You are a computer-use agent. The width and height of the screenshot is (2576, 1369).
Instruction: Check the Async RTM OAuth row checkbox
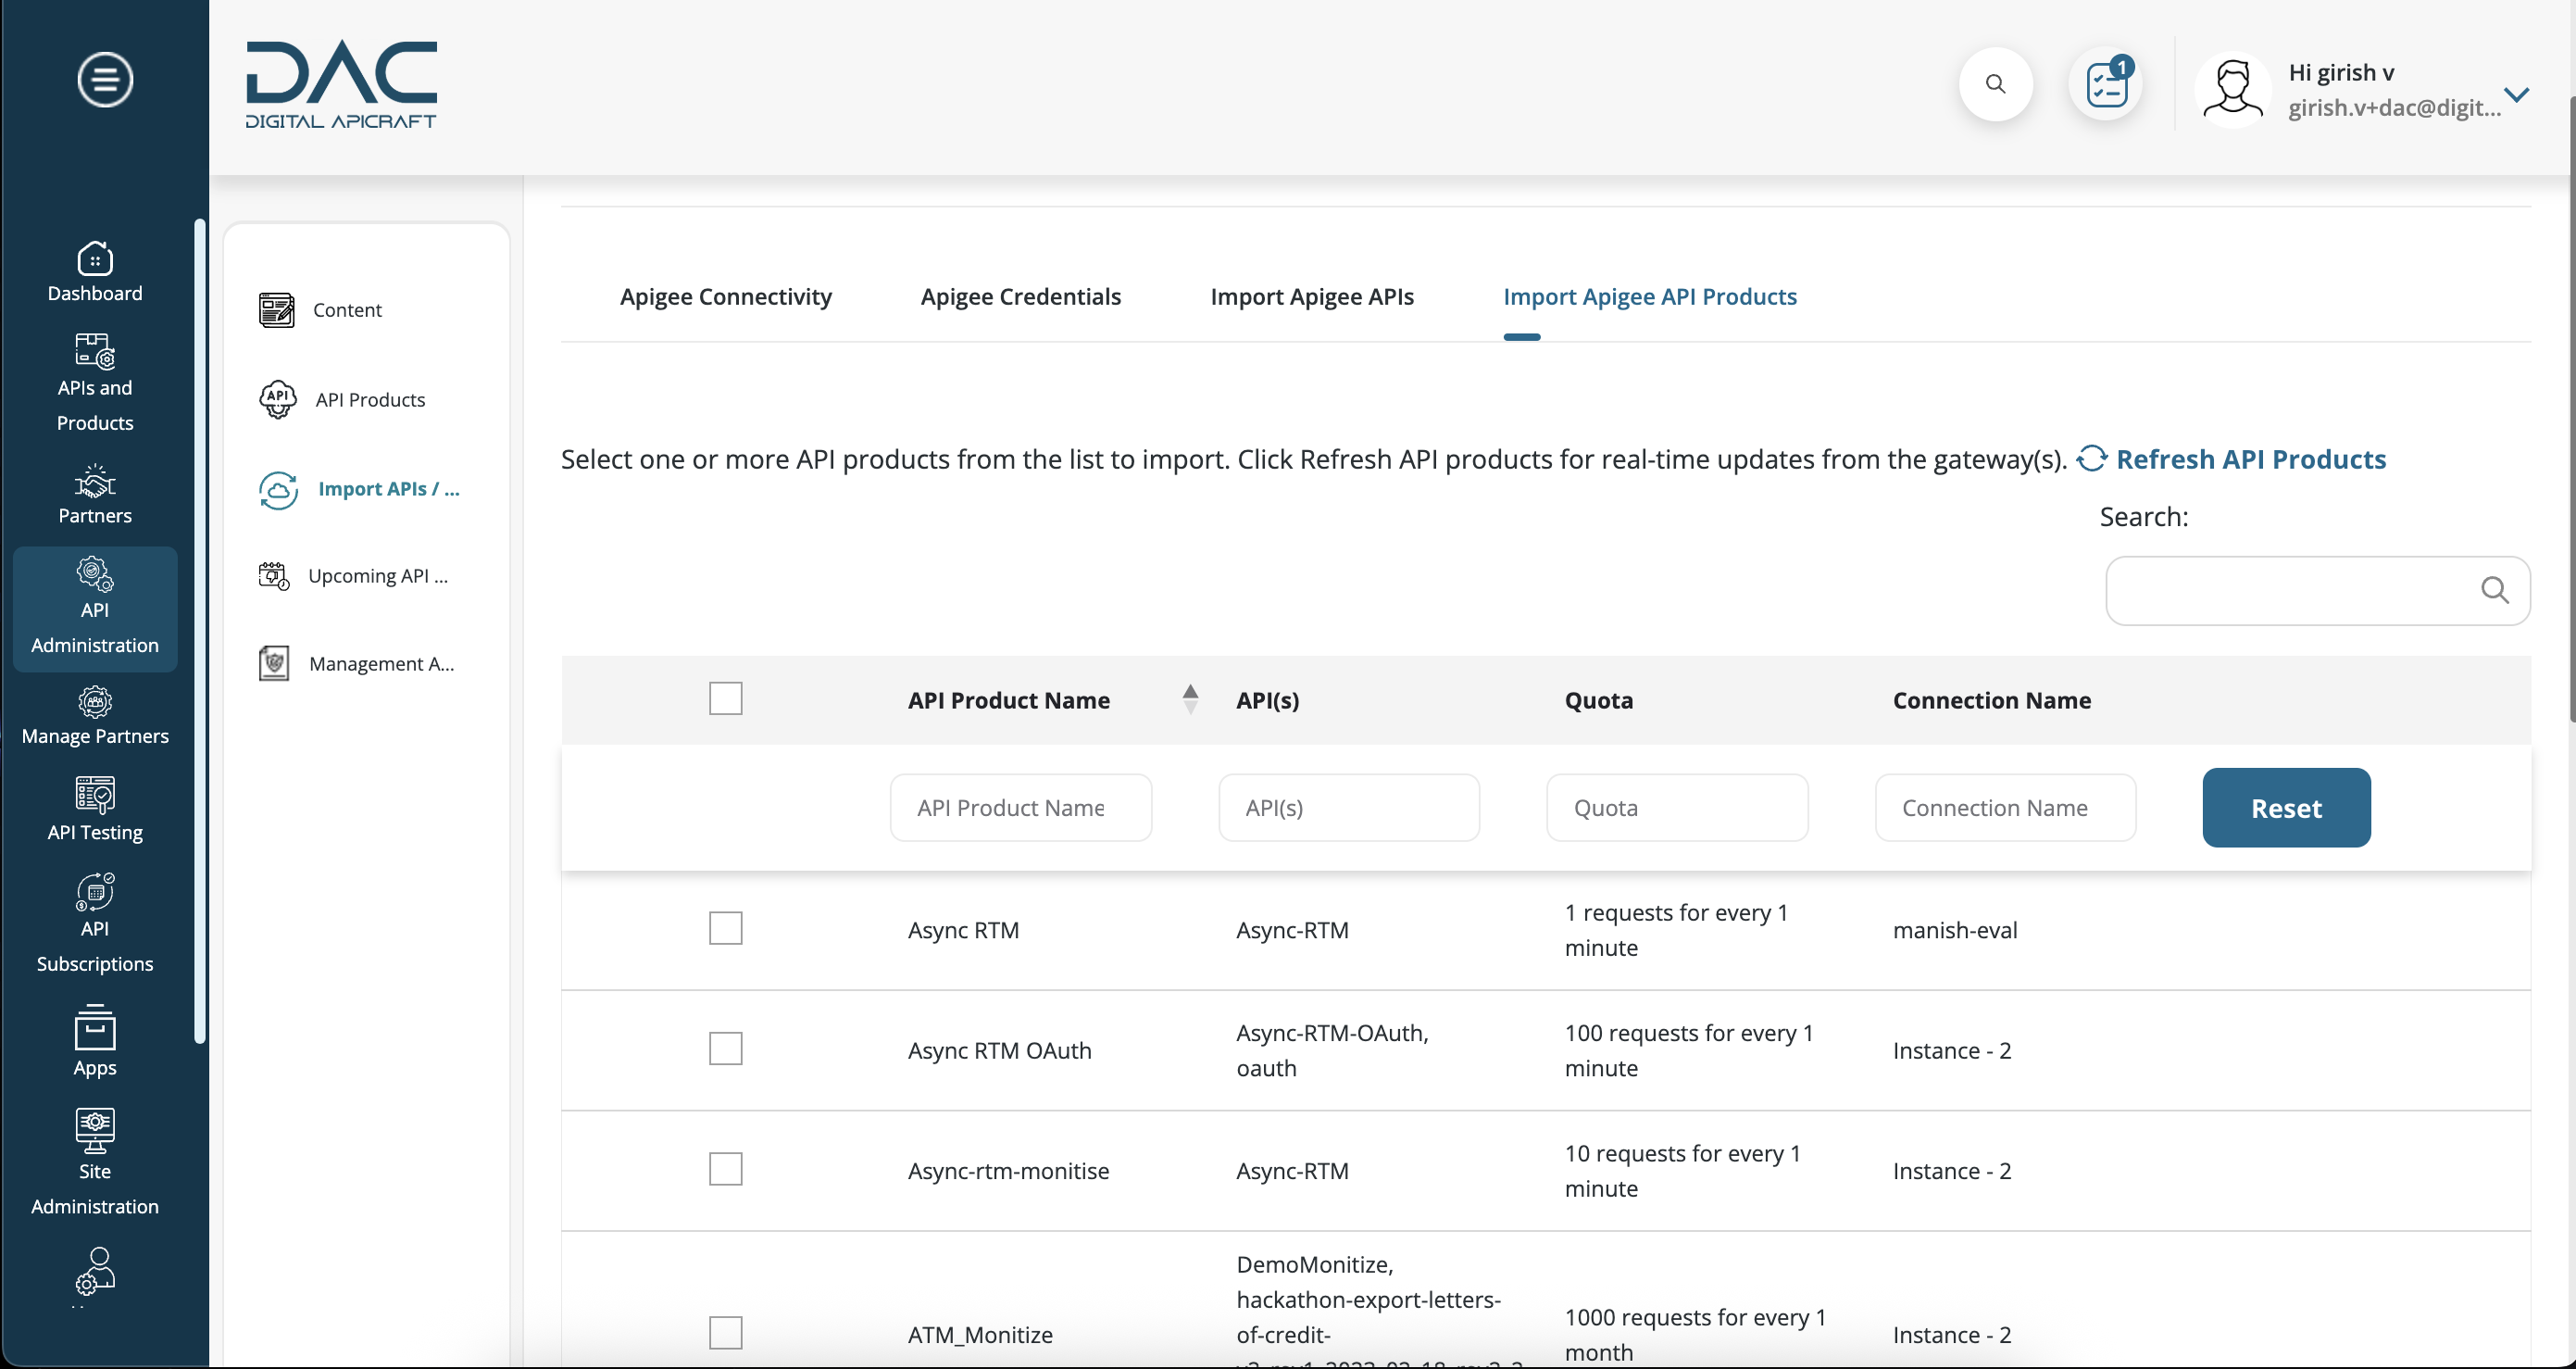[x=725, y=1048]
